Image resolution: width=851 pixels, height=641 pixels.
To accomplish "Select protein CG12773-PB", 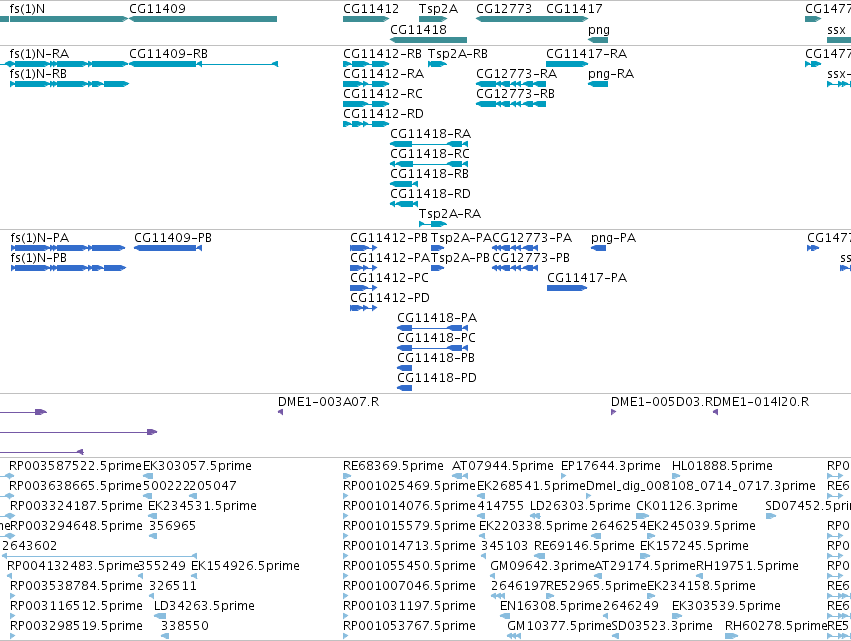I will [531, 258].
